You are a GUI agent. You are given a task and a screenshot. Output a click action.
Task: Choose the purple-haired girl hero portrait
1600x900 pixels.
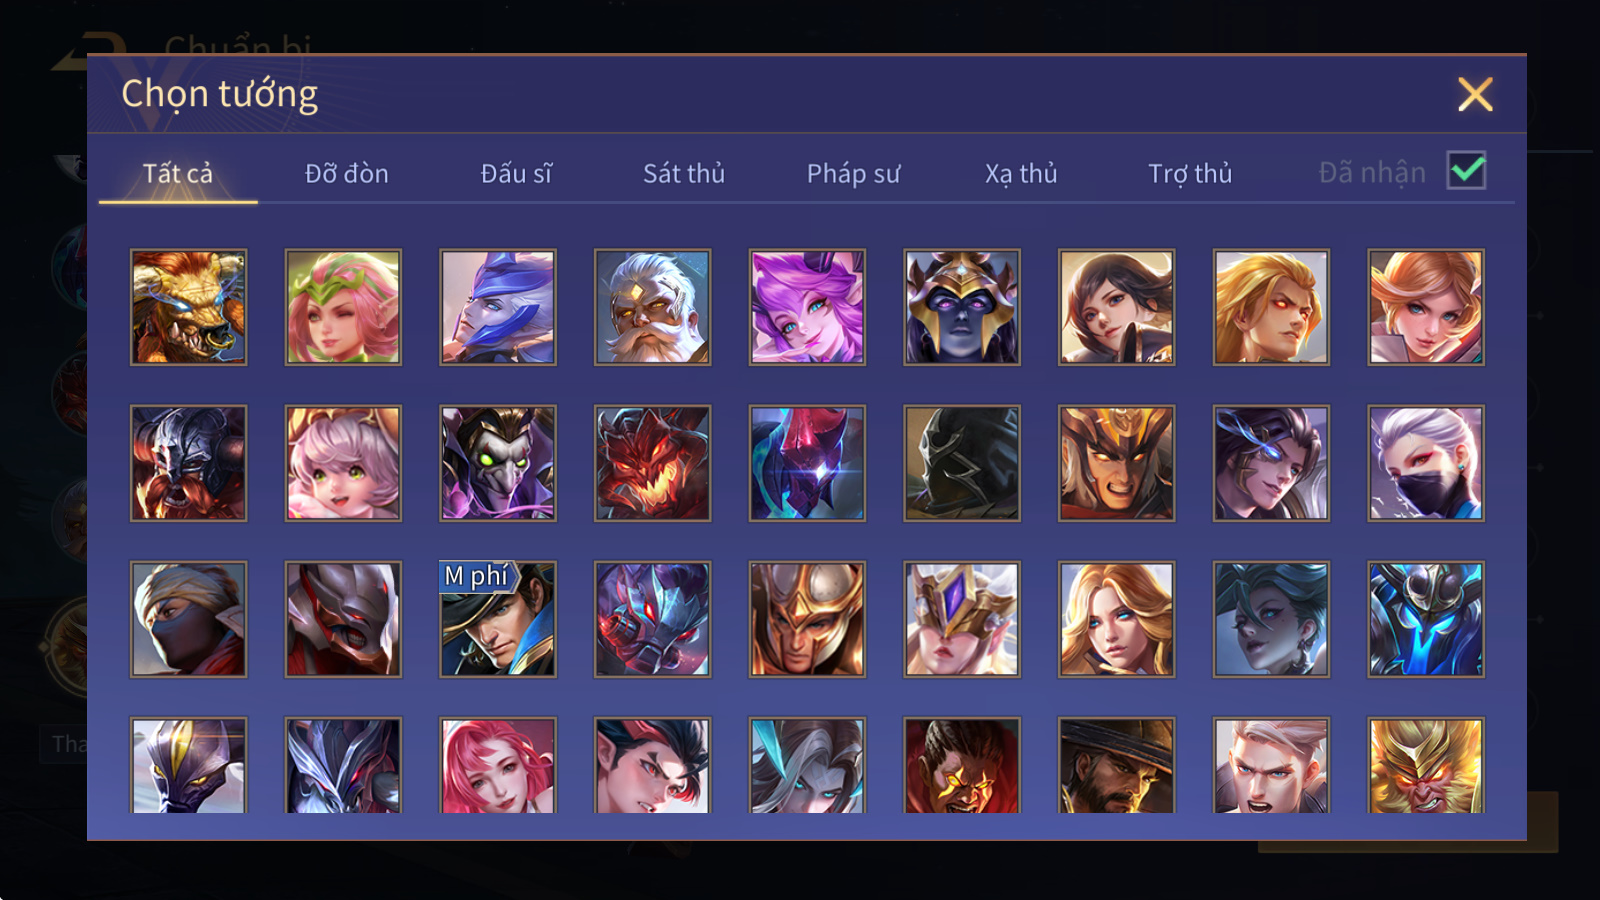coord(807,307)
